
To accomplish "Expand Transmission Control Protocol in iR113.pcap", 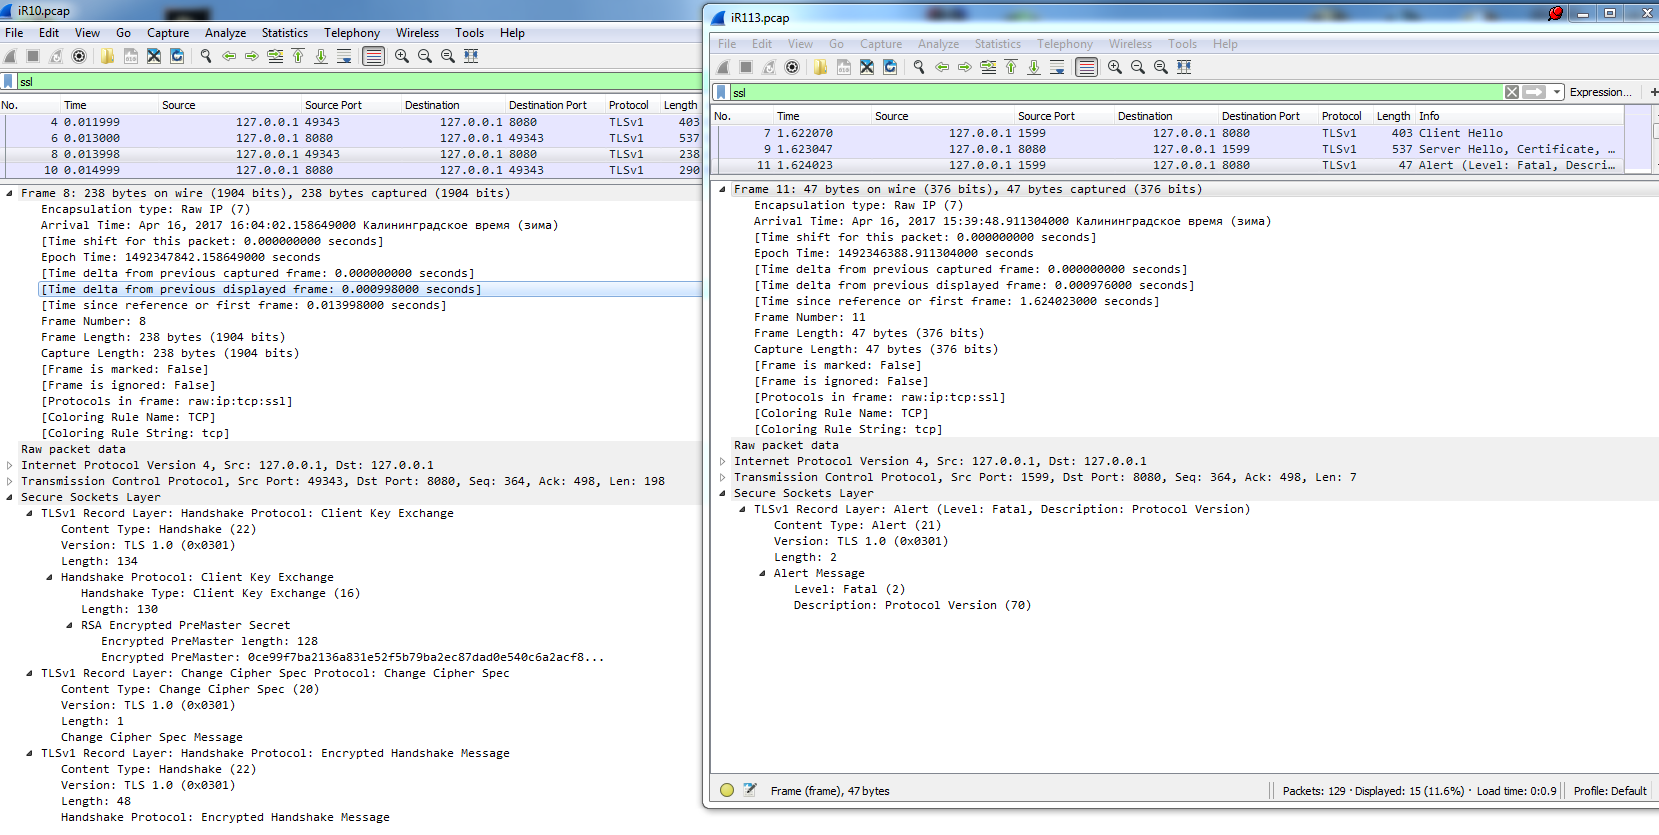I will [722, 477].
